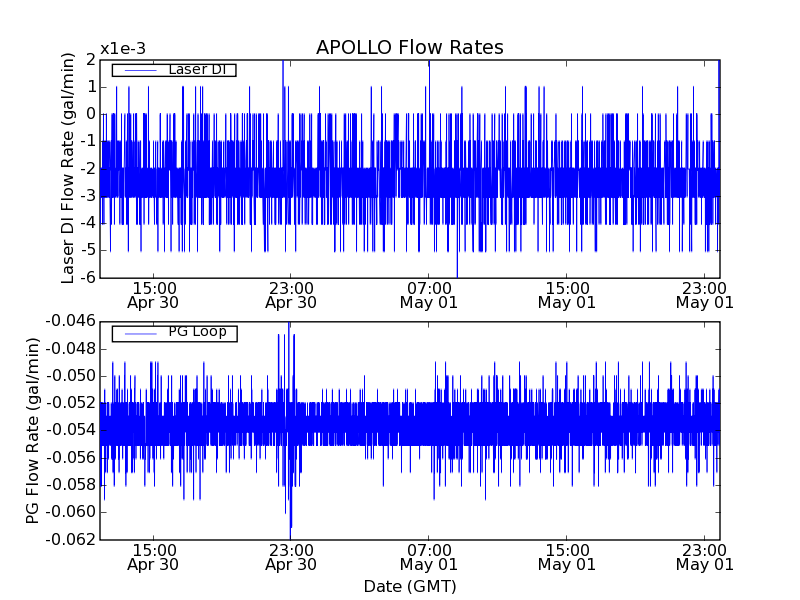The width and height of the screenshot is (800, 600).
Task: Click the 07:00 May 01 tick under Laser DI plot
Action: click(x=429, y=294)
